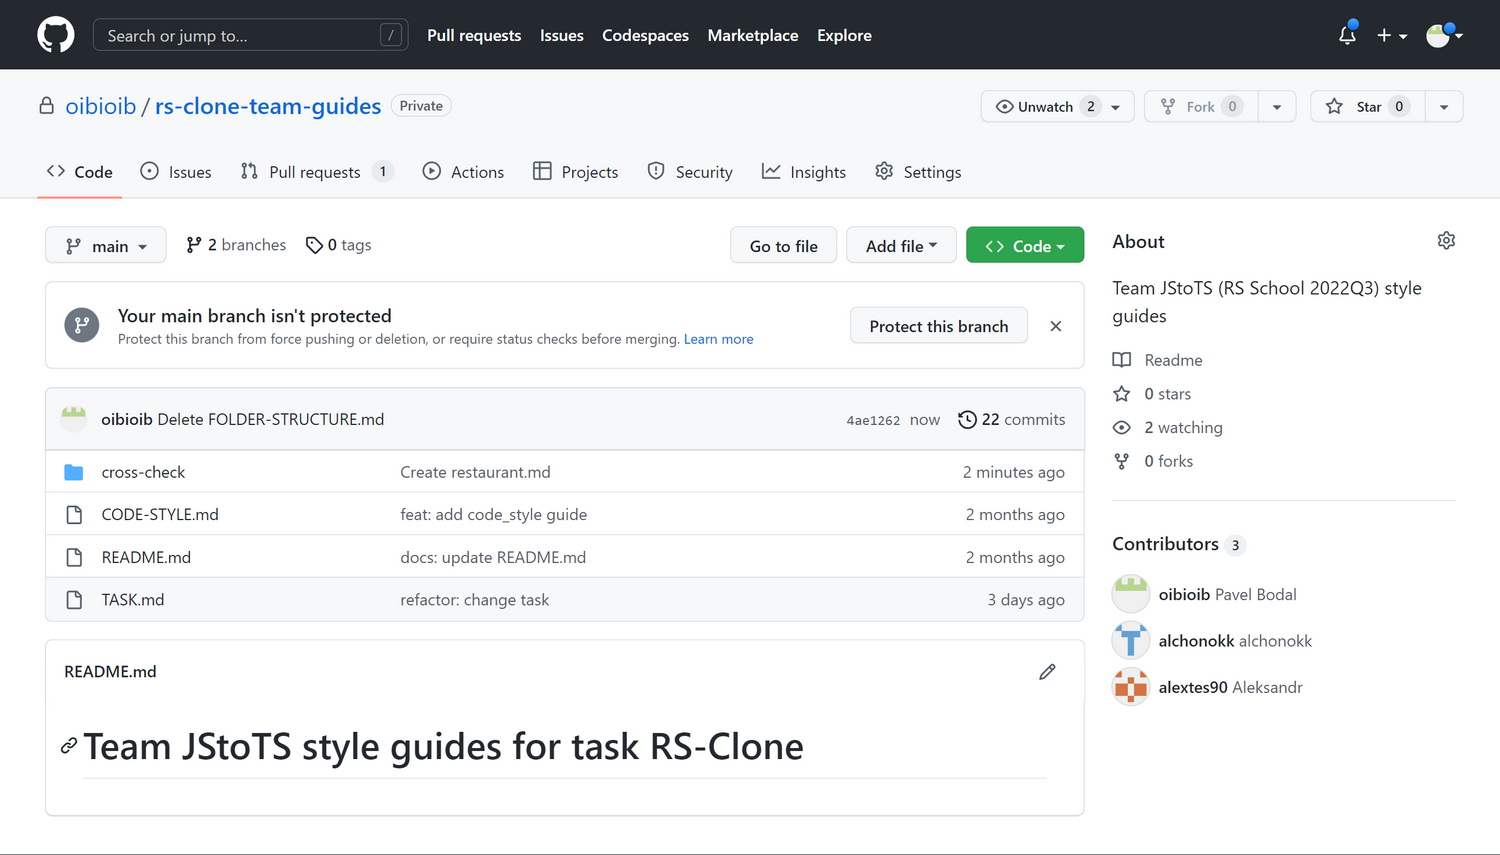This screenshot has width=1500, height=855.
Task: Open the cross-check folder
Action: pyautogui.click(x=143, y=472)
